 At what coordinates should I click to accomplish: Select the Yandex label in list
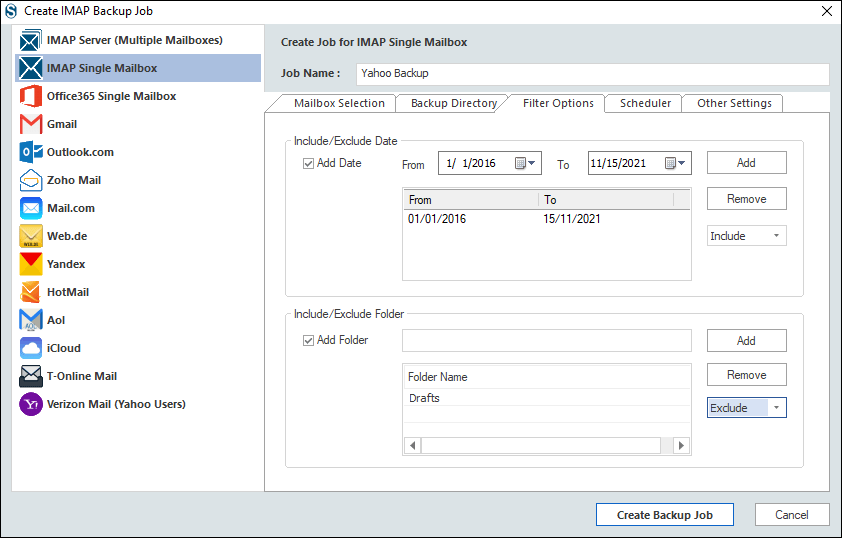point(66,264)
